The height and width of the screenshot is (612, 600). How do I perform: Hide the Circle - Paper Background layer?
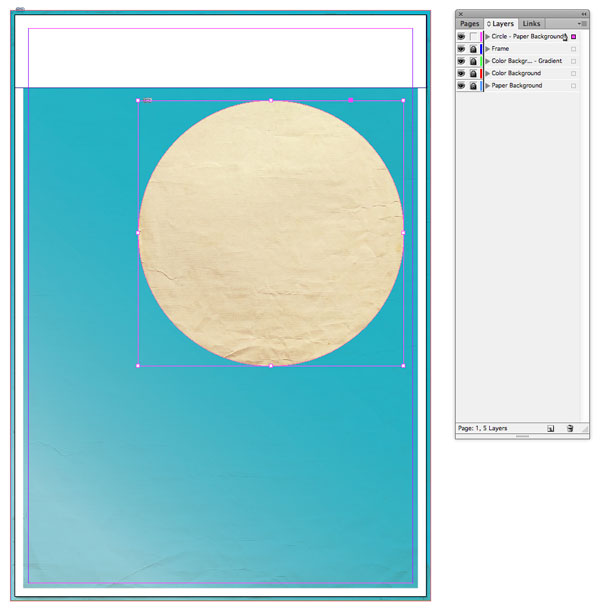pyautogui.click(x=461, y=37)
